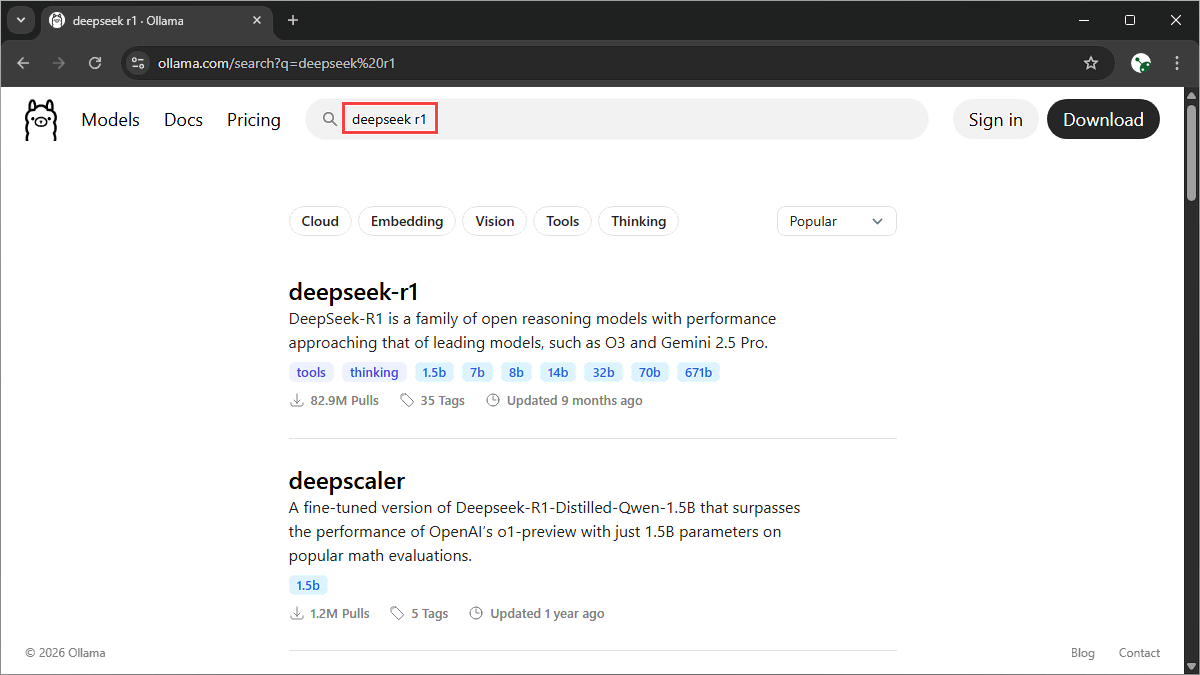Click the 32b size tag
The height and width of the screenshot is (675, 1200).
pos(603,372)
